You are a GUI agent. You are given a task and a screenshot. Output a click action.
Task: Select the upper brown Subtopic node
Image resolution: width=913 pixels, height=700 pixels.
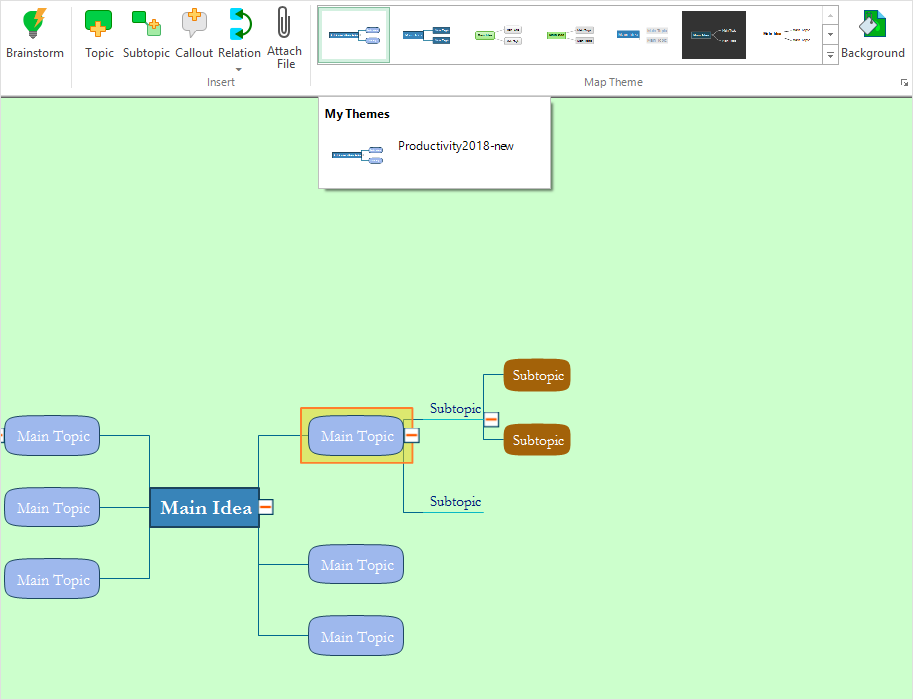pyautogui.click(x=537, y=376)
